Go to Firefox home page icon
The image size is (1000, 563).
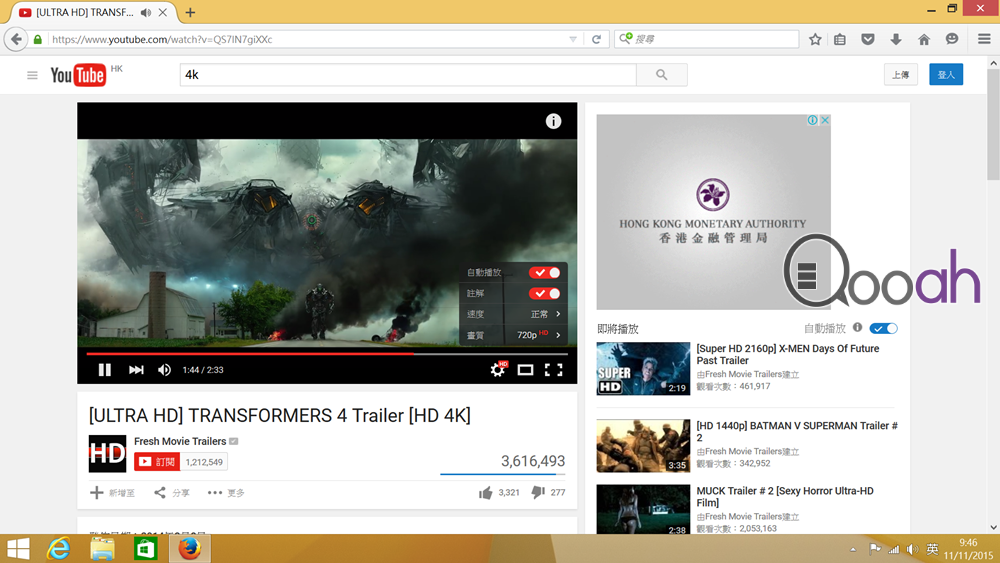pyautogui.click(x=924, y=39)
